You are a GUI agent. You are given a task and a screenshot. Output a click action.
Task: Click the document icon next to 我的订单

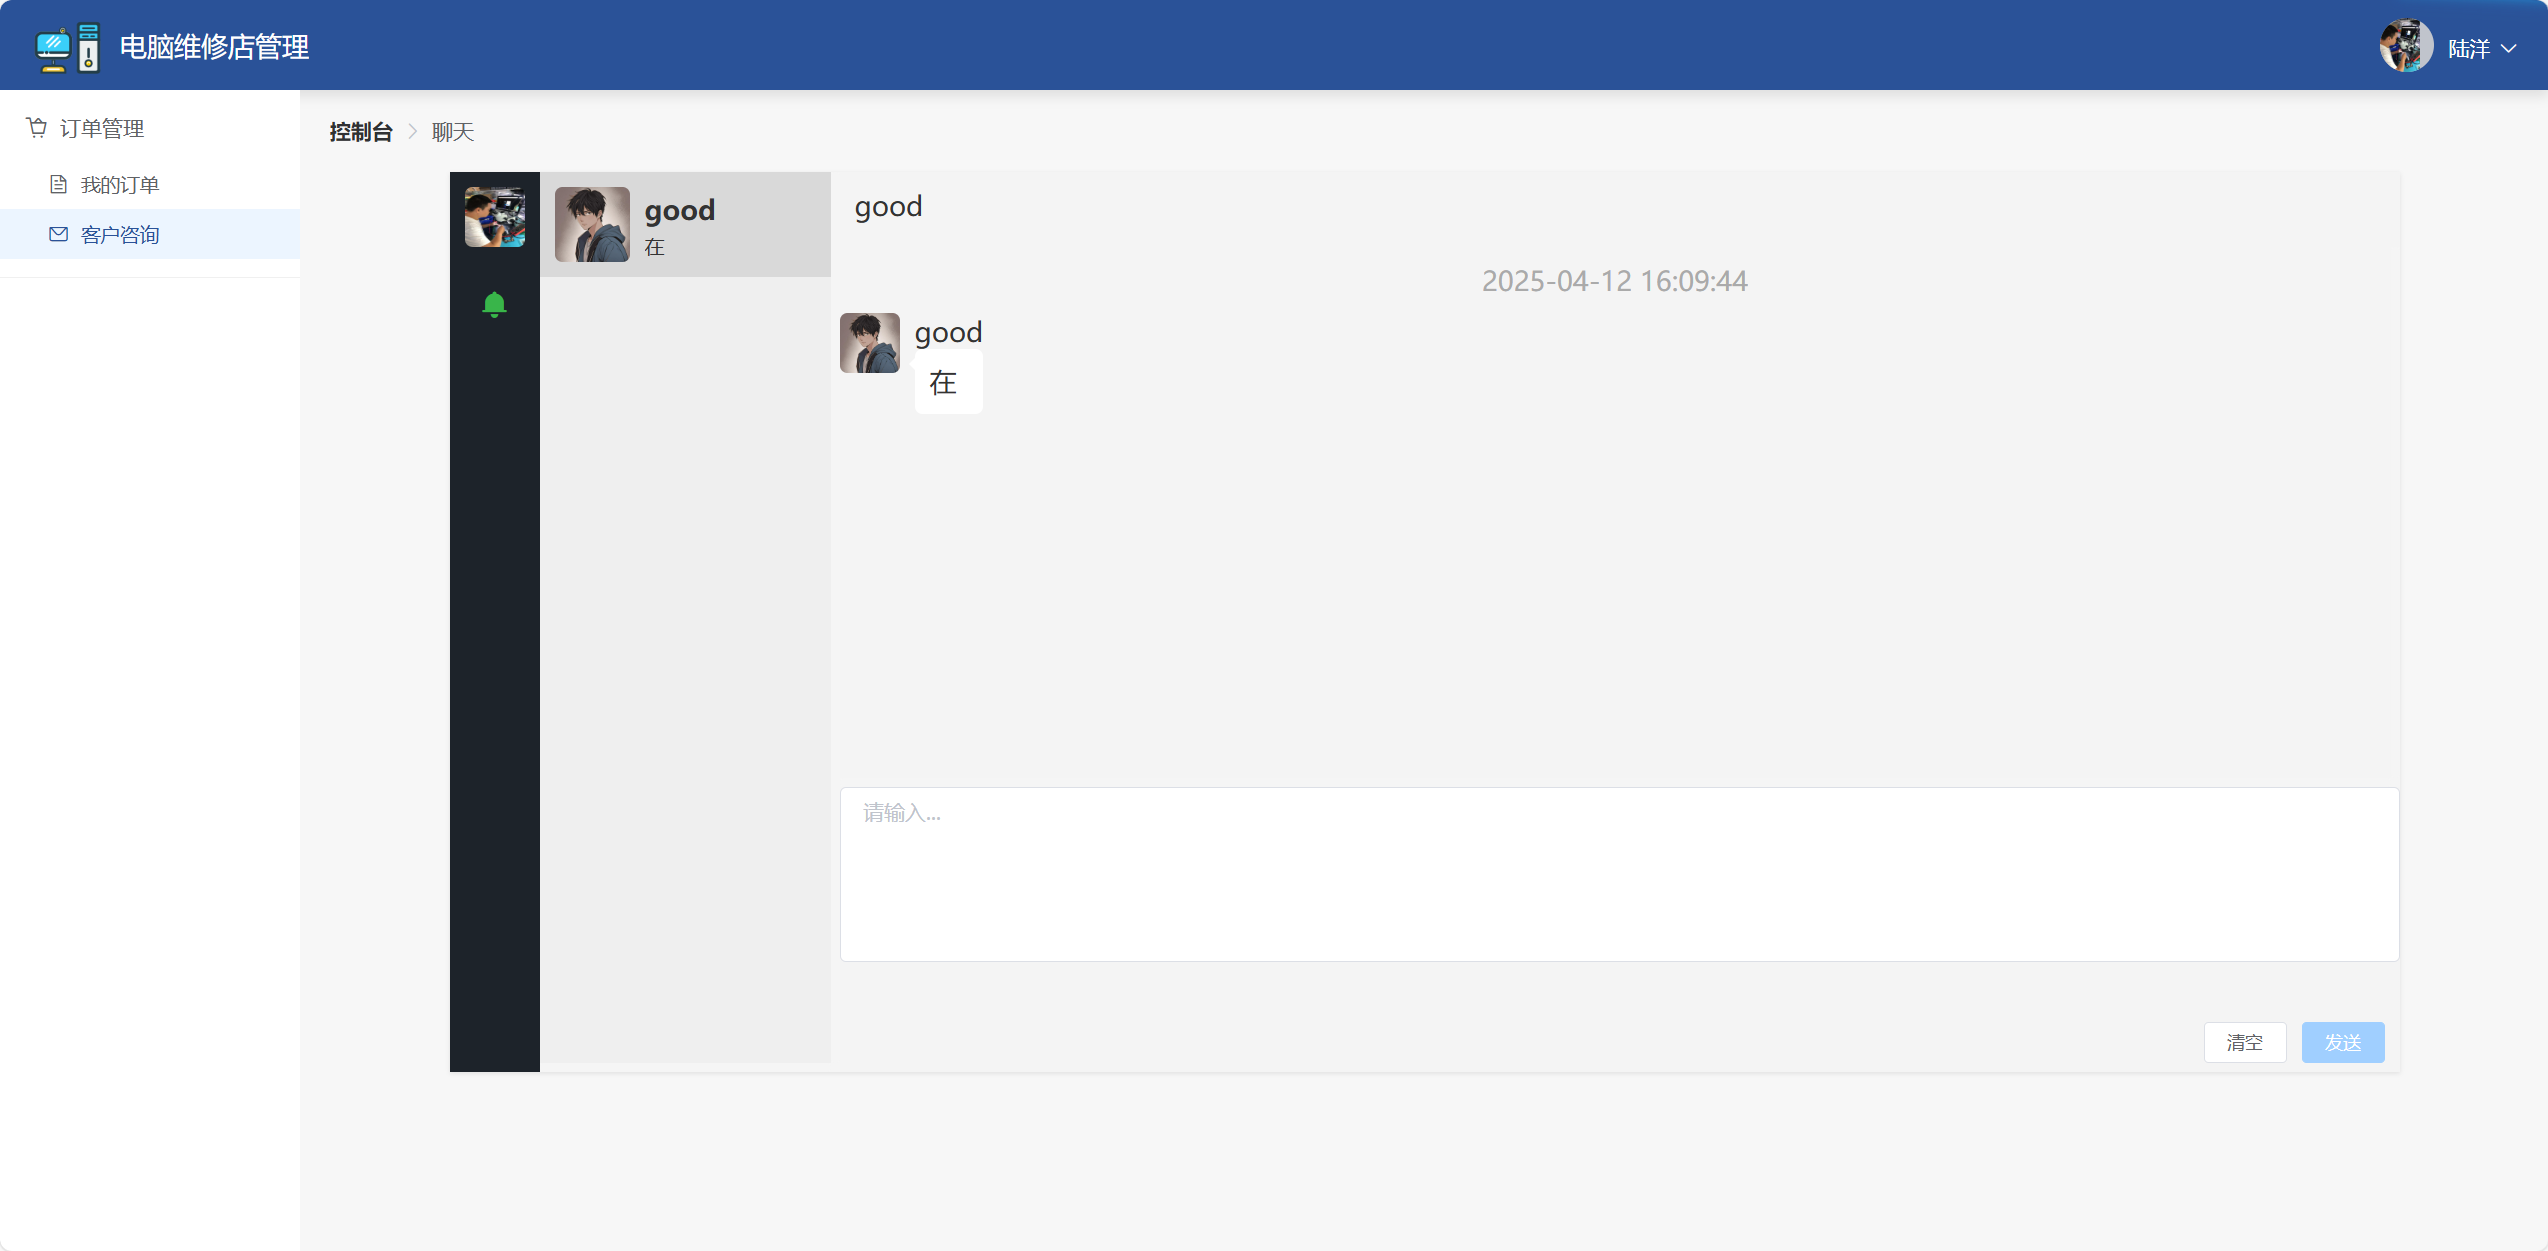[59, 184]
